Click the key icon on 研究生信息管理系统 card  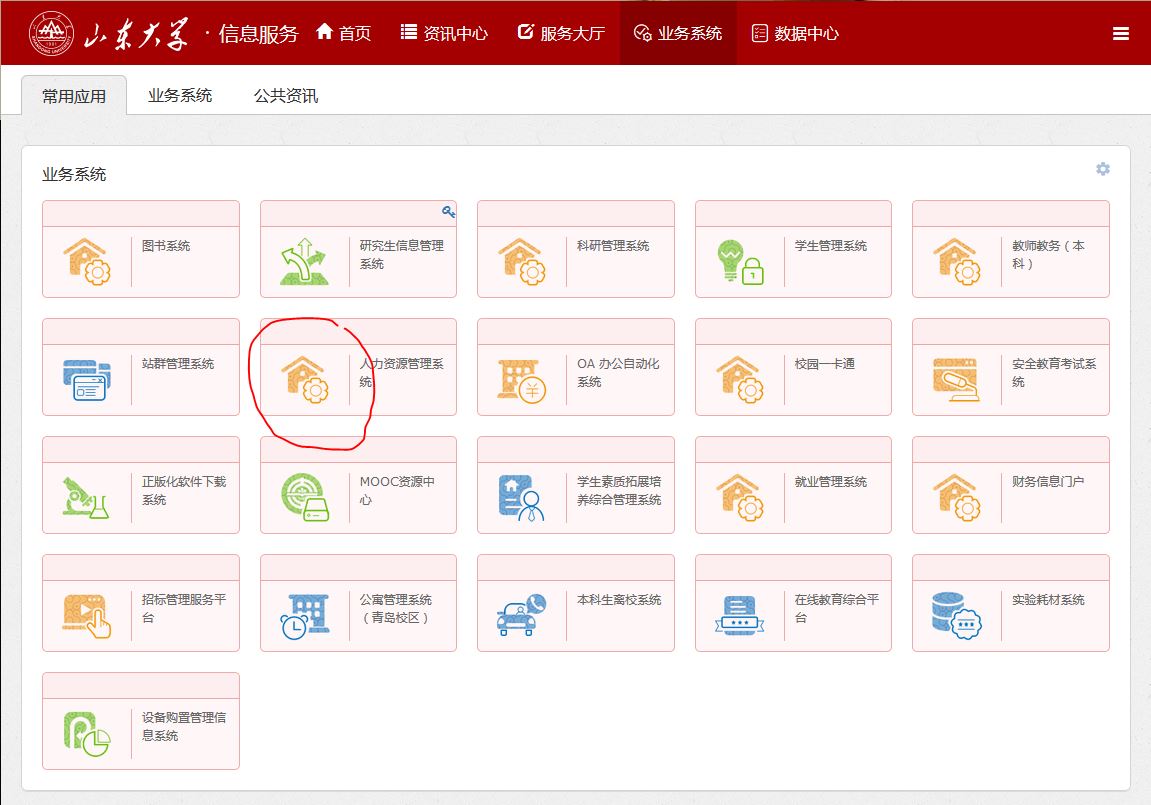[x=448, y=211]
